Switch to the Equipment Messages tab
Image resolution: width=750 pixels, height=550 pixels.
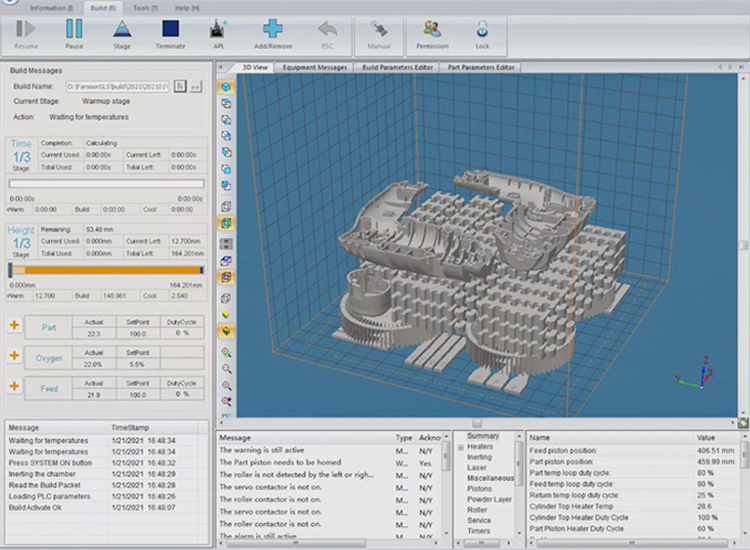click(x=315, y=67)
